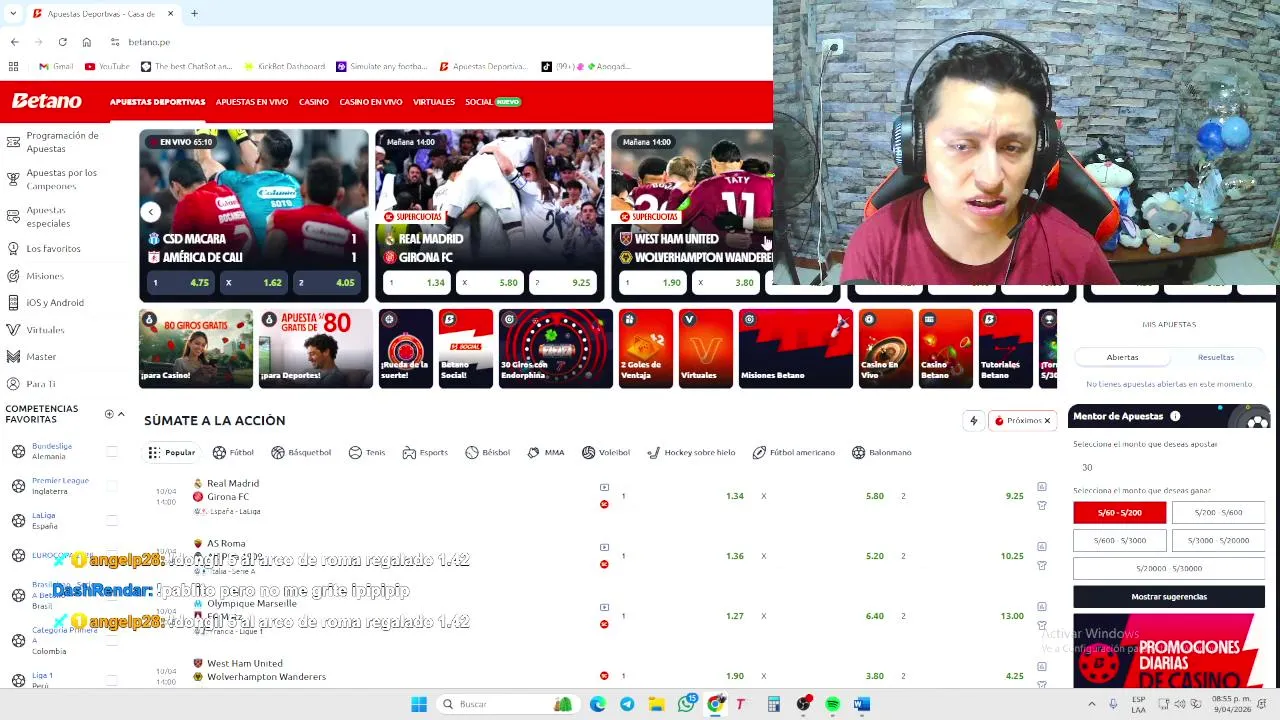Click Mostrar sugerencias button

click(1169, 597)
